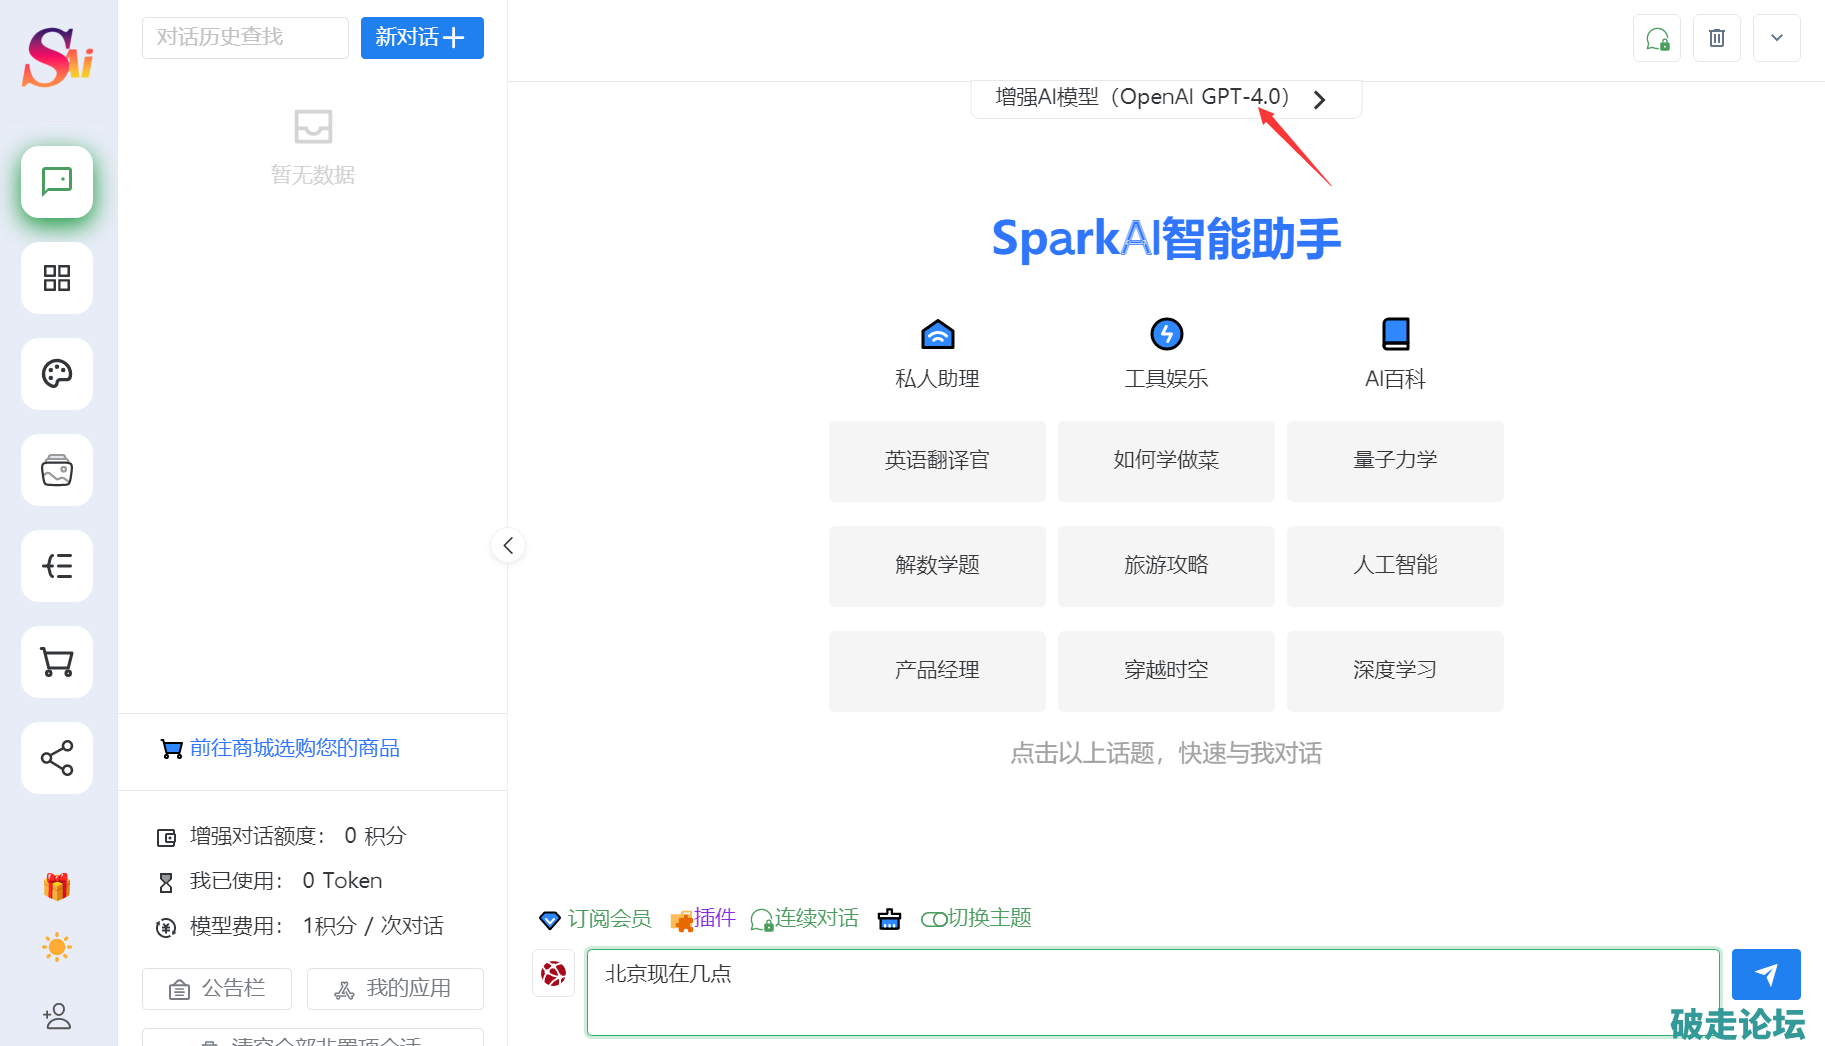Click the 新对话 new chat button

(x=421, y=38)
